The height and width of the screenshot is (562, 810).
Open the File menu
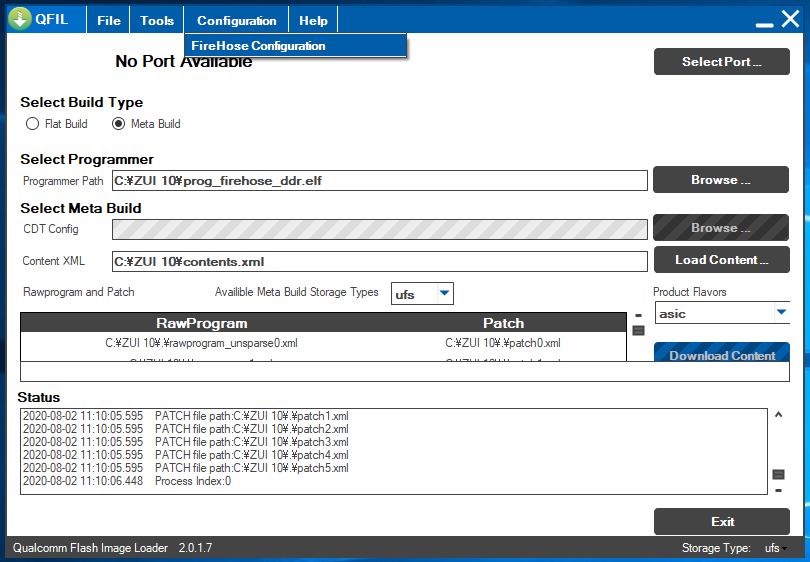pyautogui.click(x=108, y=21)
